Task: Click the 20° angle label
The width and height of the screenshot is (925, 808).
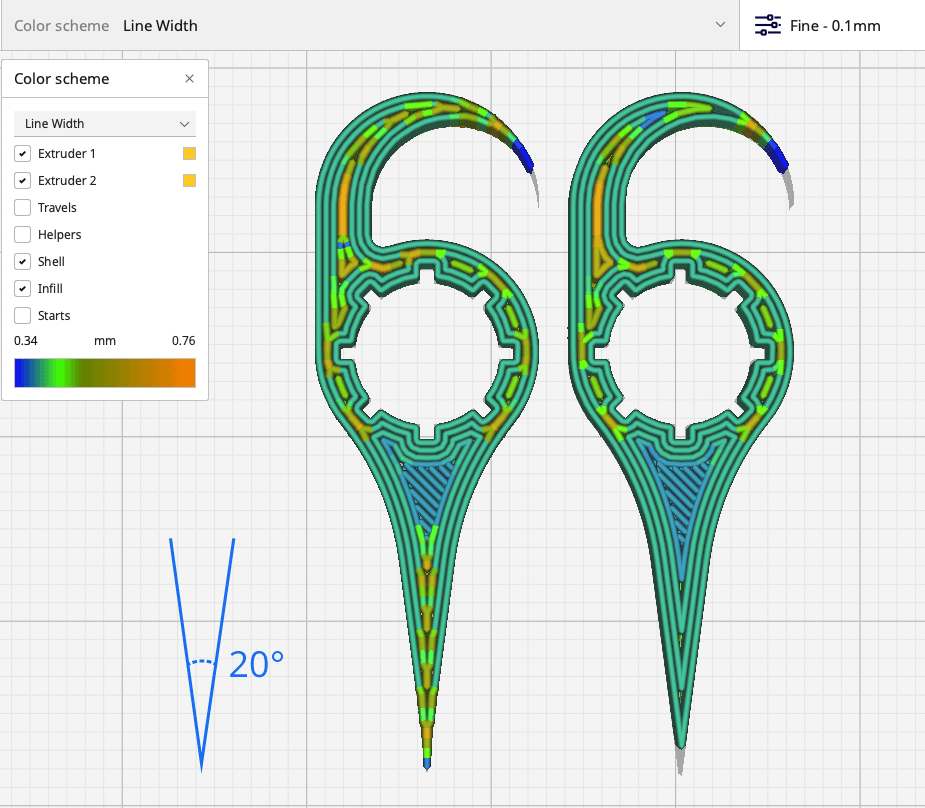Action: (256, 665)
